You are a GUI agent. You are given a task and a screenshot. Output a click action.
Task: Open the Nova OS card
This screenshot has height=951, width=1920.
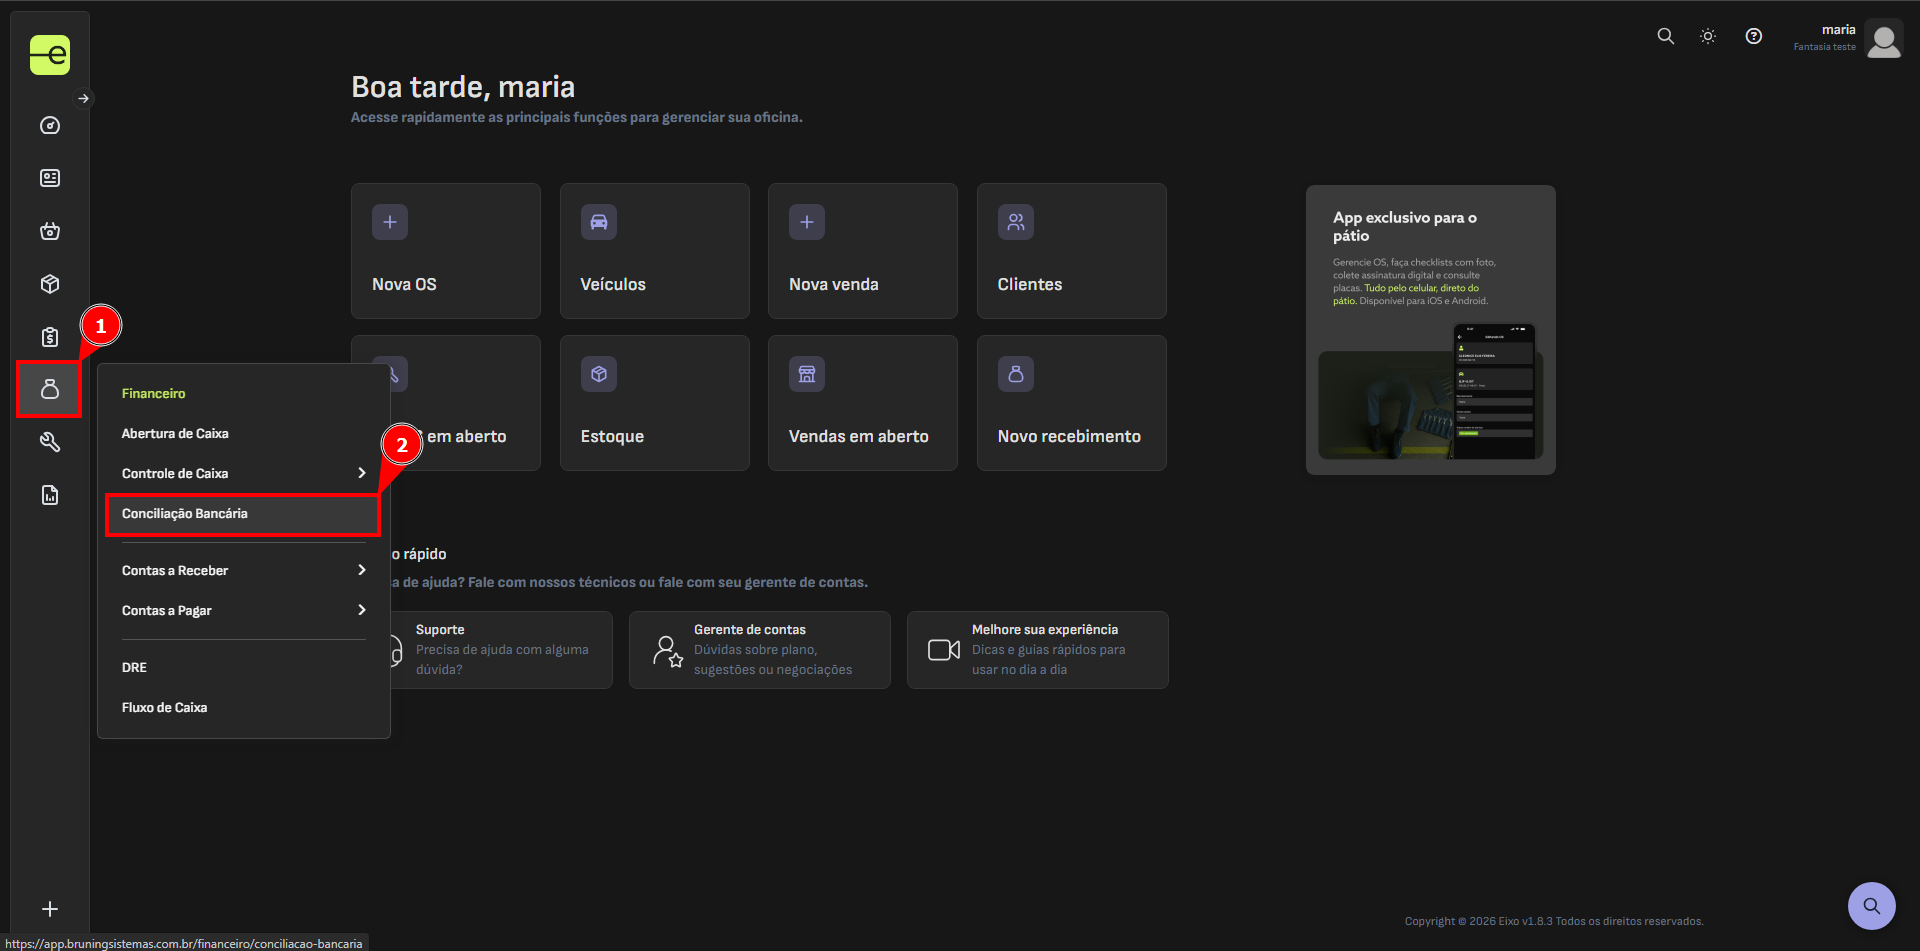click(x=446, y=251)
